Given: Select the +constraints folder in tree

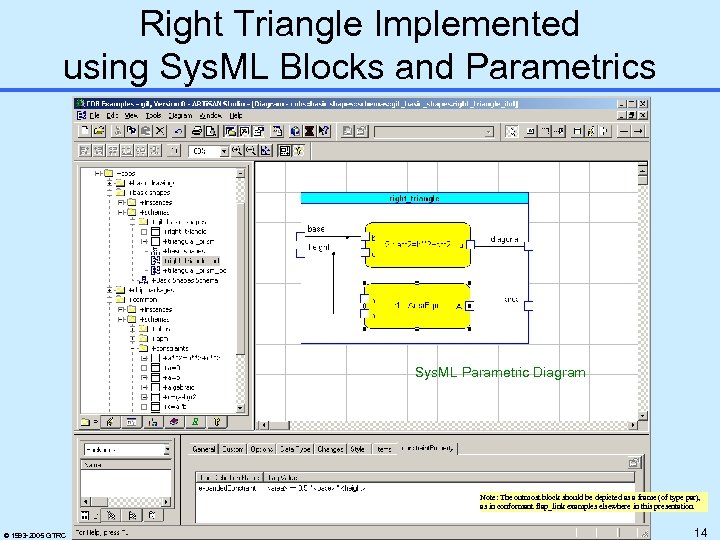Looking at the screenshot, I should 170,348.
